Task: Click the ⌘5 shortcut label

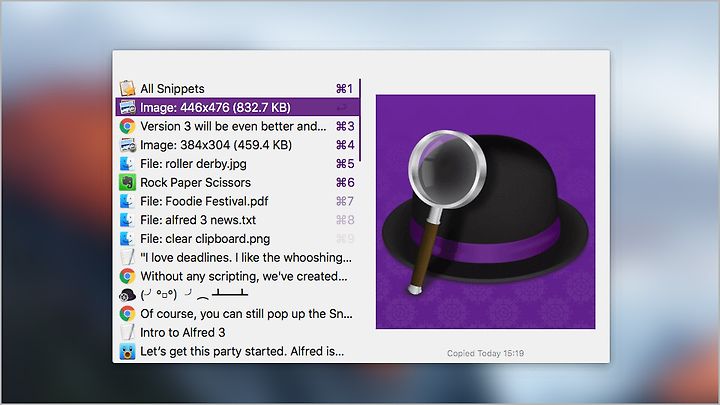Action: 345,163
